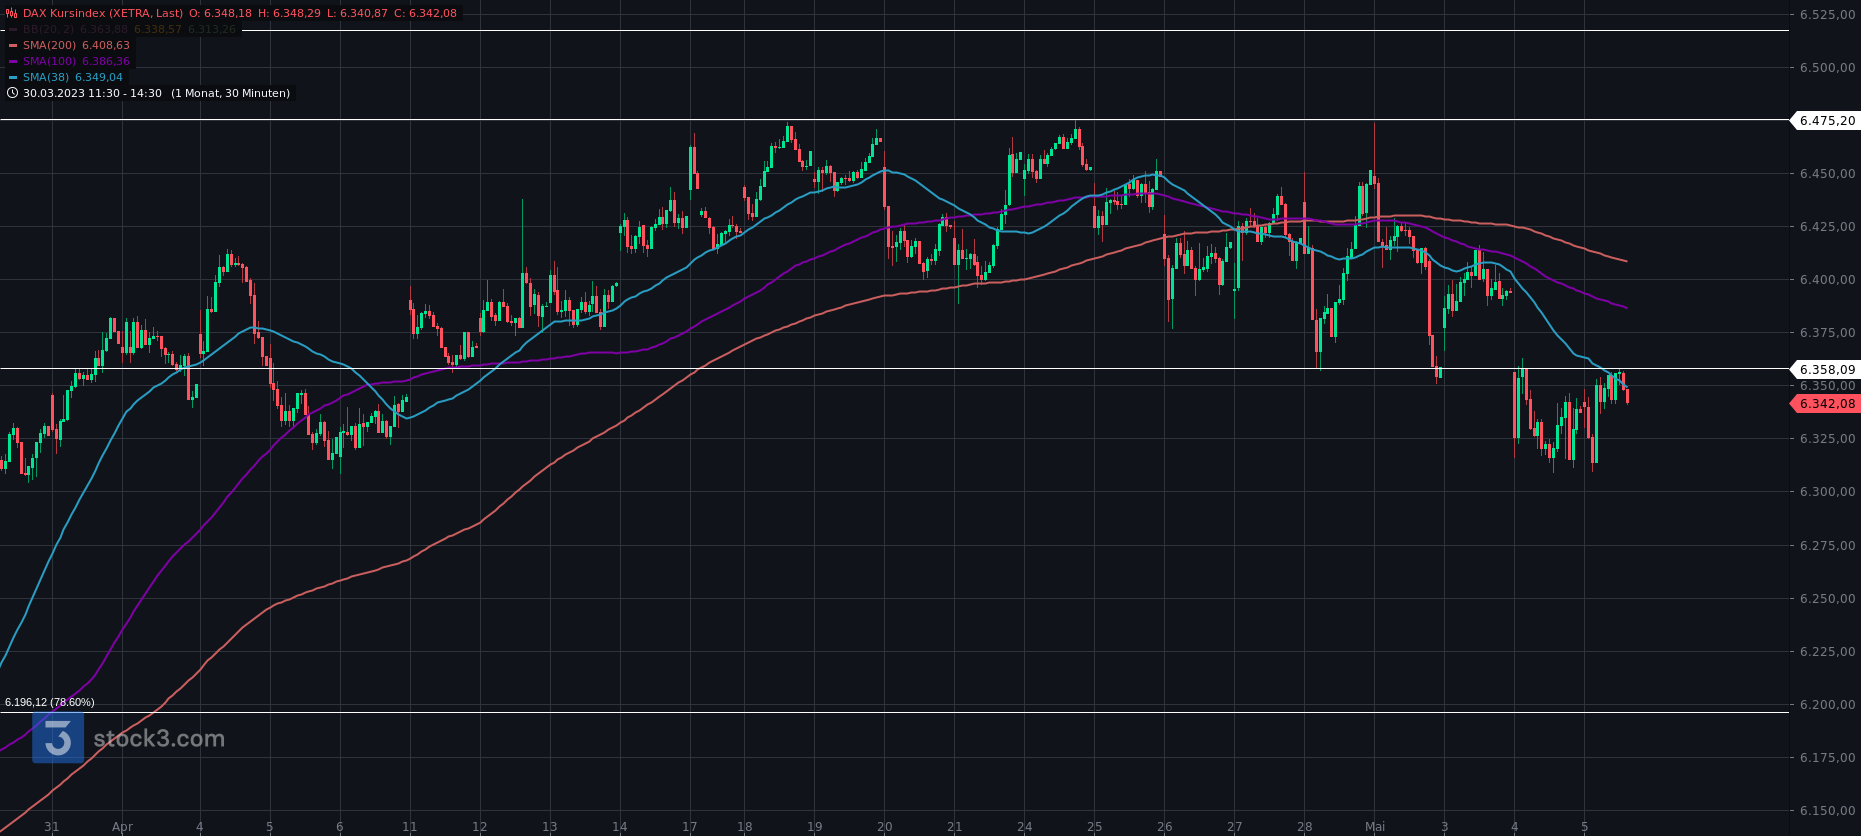The image size is (1861, 836).
Task: Click date 21 on the time axis
Action: coord(955,827)
